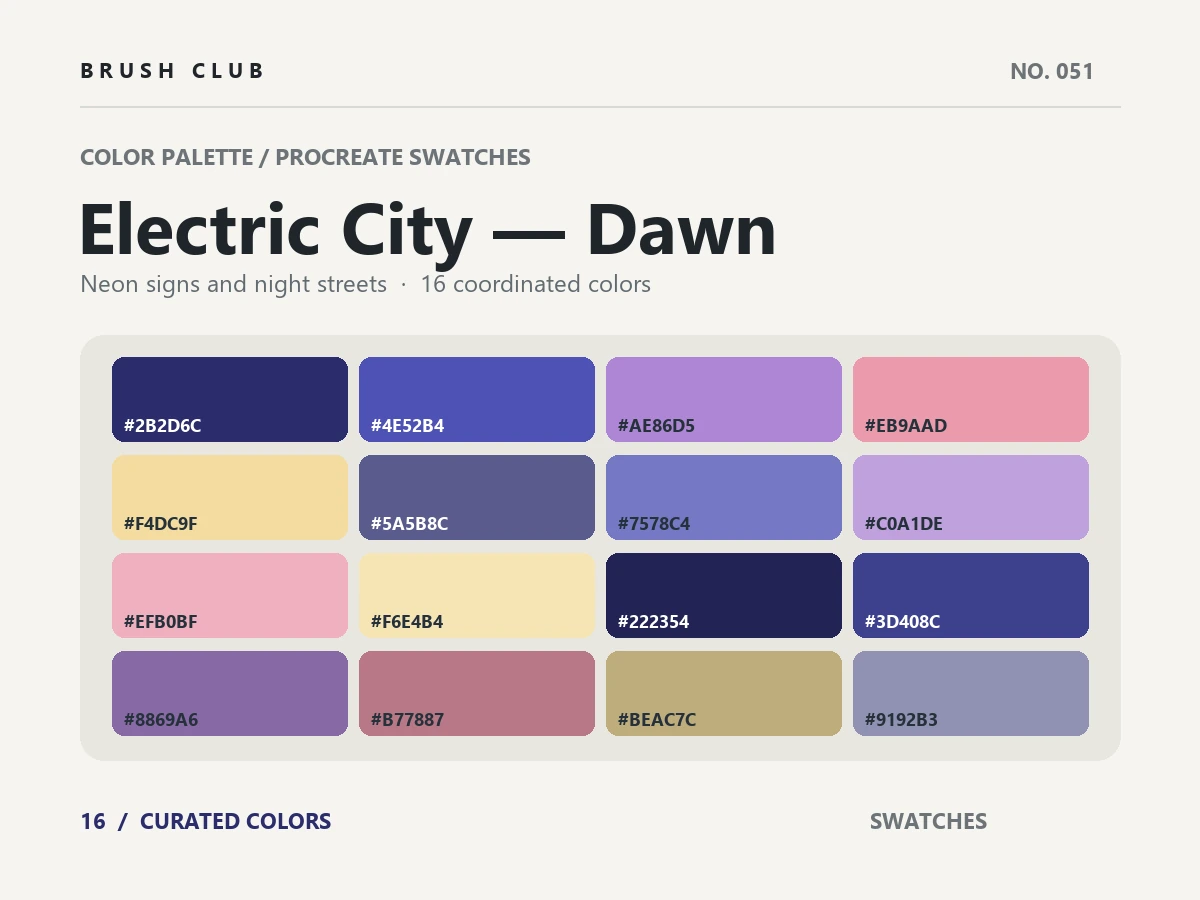
Task: Click the BRUSH CLUB header text
Action: tap(173, 71)
